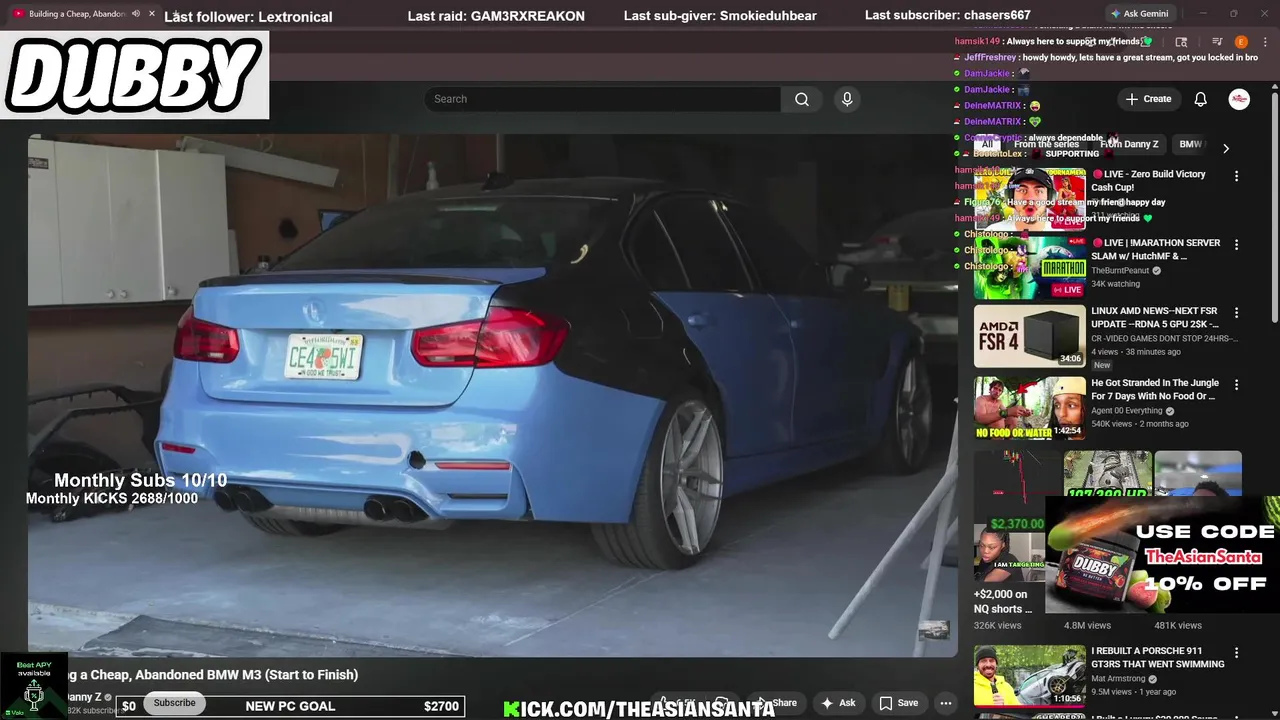Open MARATHON SERVER SLAM live thumbnail
1280x720 pixels.
pyautogui.click(x=1030, y=268)
